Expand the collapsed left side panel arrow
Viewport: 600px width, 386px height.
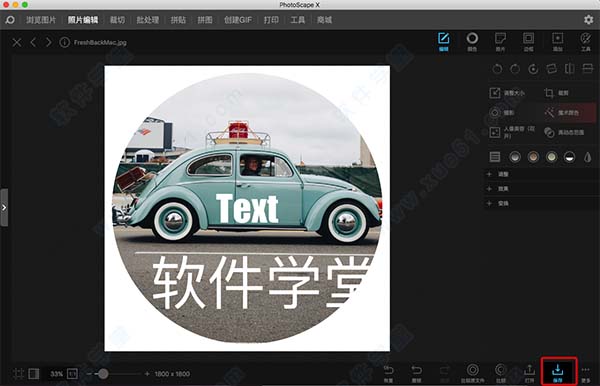[x=4, y=207]
